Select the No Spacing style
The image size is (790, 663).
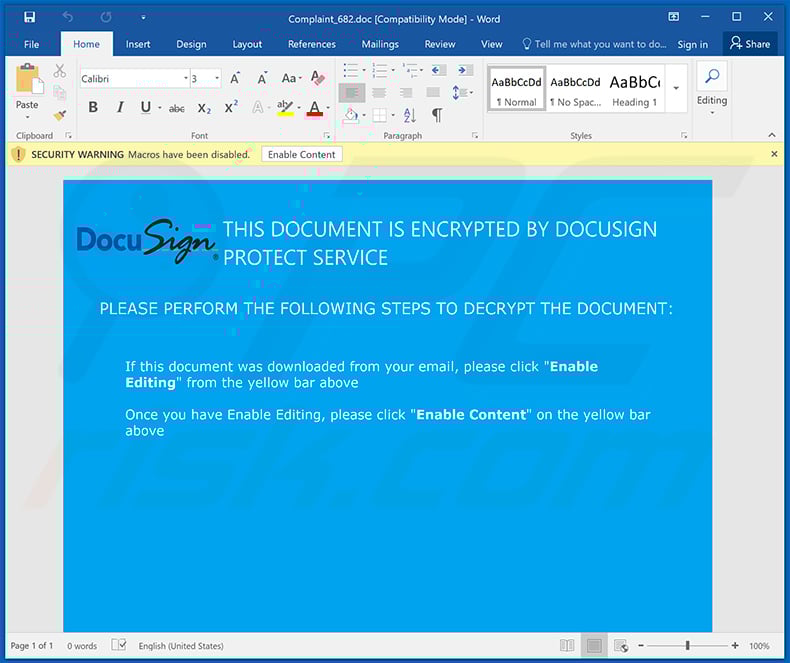click(x=575, y=89)
